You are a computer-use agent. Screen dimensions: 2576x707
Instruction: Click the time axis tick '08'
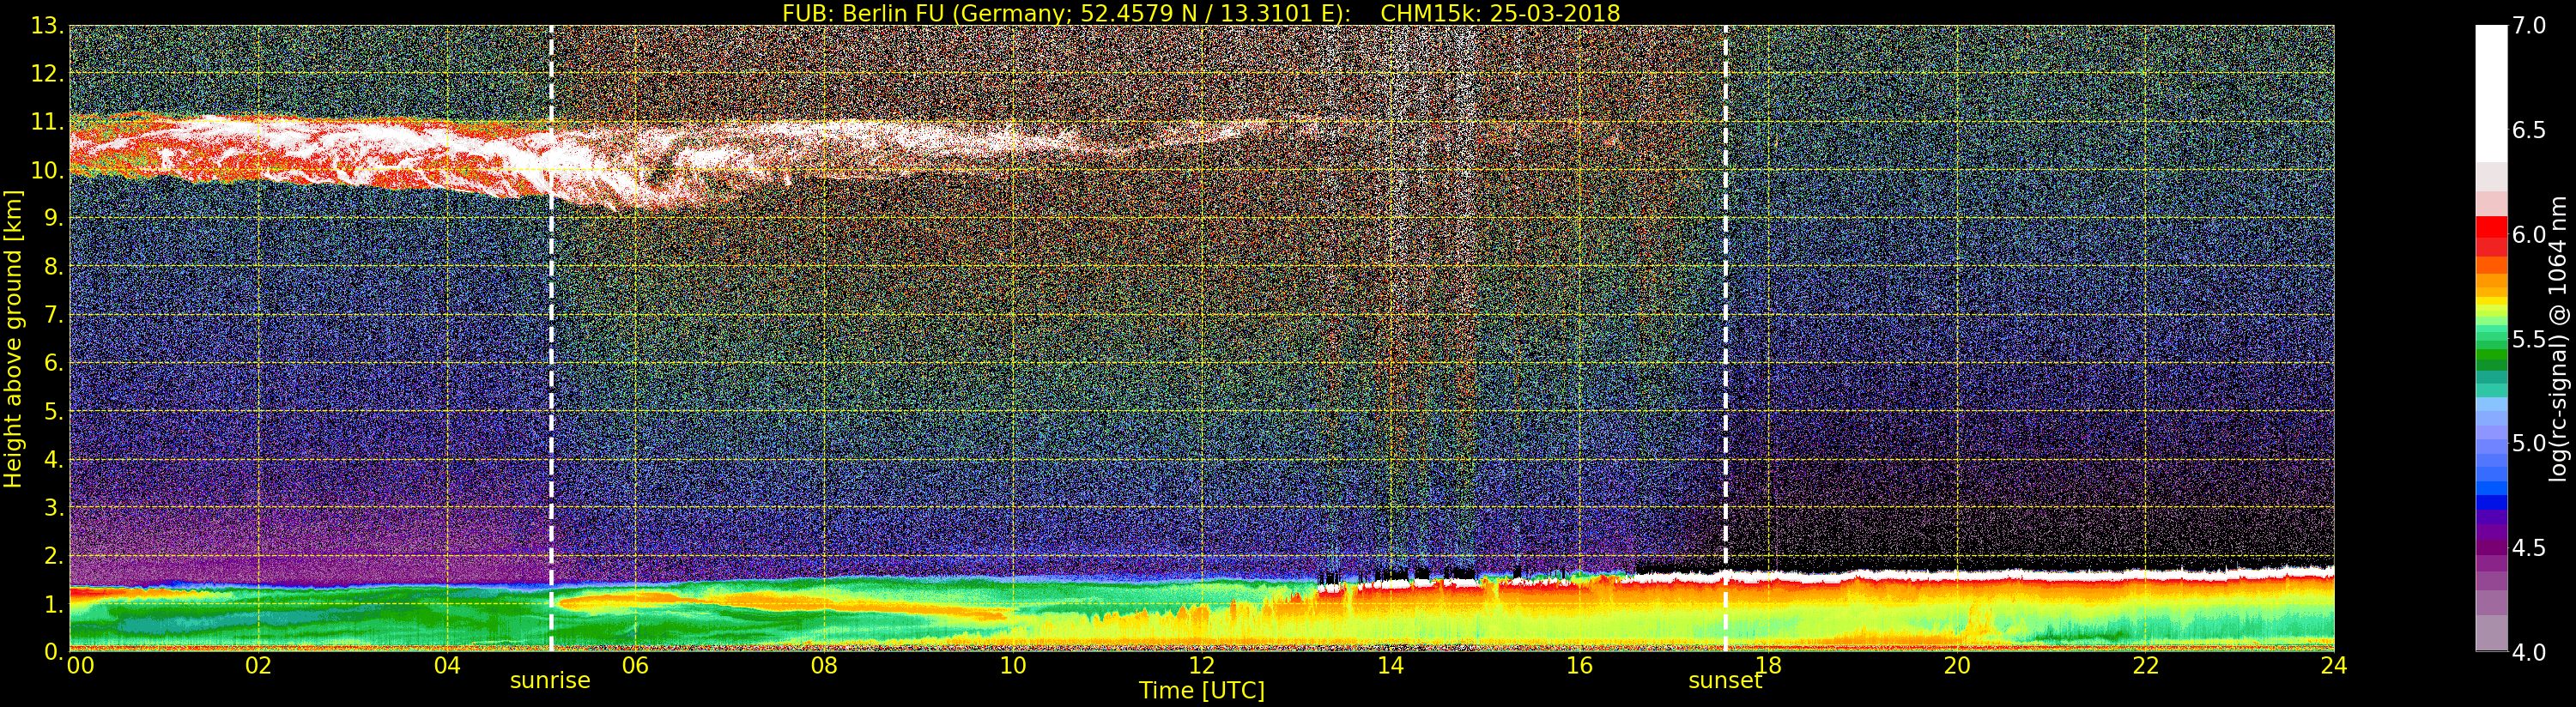coord(824,666)
